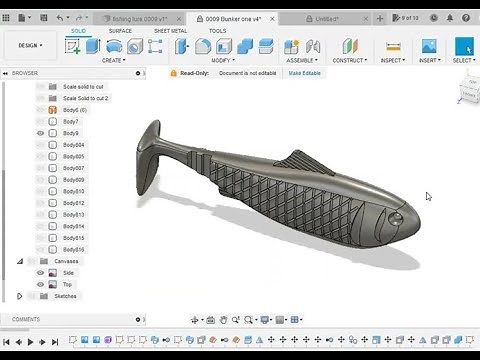Click the Insert image icon
The height and width of the screenshot is (360, 480).
coord(429,46)
